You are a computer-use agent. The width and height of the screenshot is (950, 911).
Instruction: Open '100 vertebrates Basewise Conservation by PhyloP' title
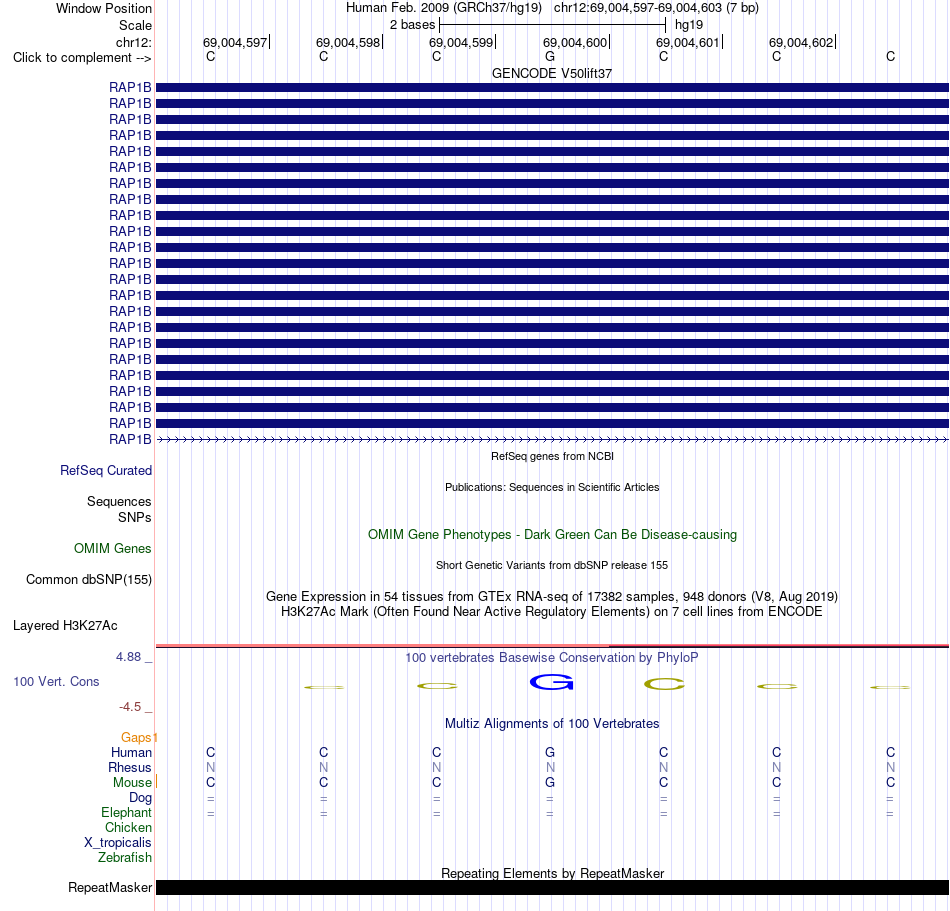click(x=552, y=658)
